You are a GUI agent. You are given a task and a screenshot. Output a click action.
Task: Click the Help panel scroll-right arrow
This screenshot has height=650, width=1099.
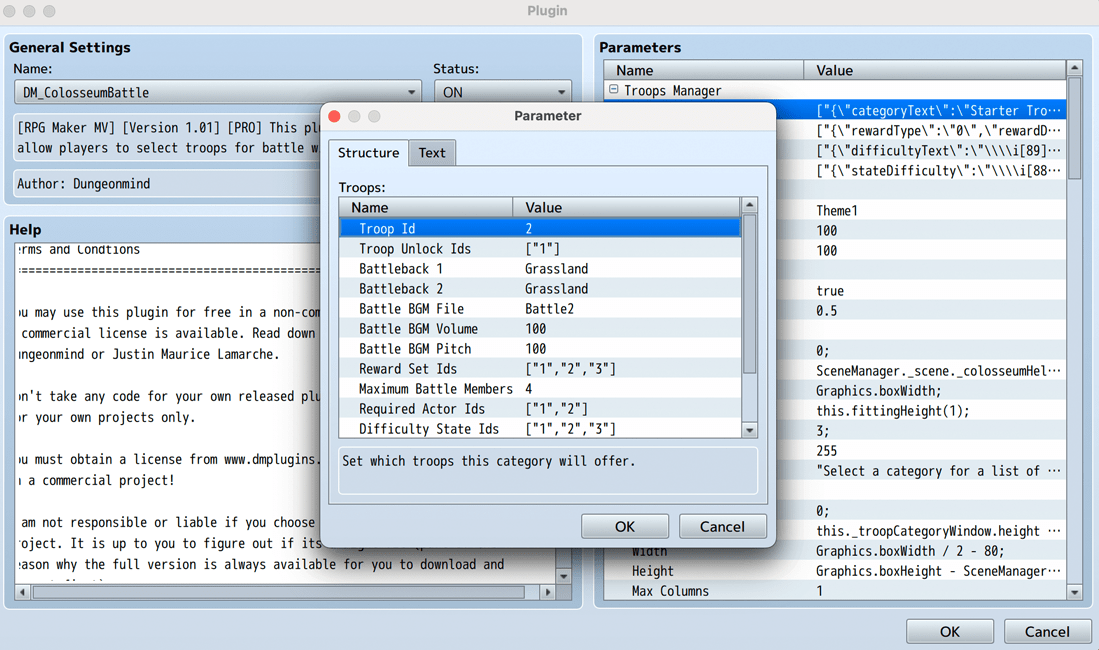coord(547,593)
